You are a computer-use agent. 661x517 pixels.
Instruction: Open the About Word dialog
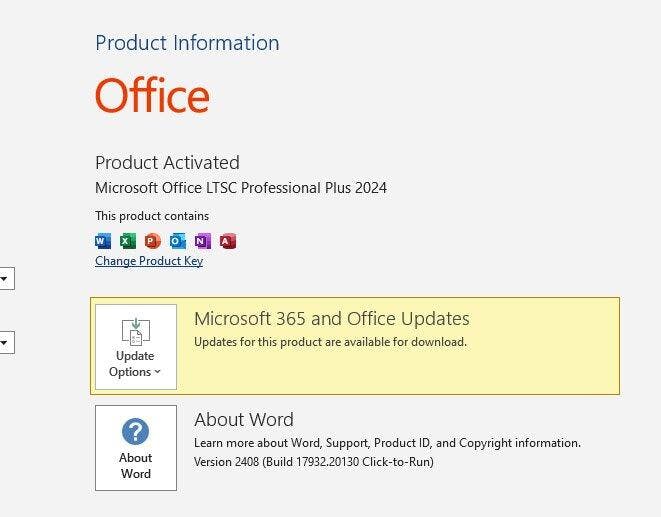[x=136, y=448]
